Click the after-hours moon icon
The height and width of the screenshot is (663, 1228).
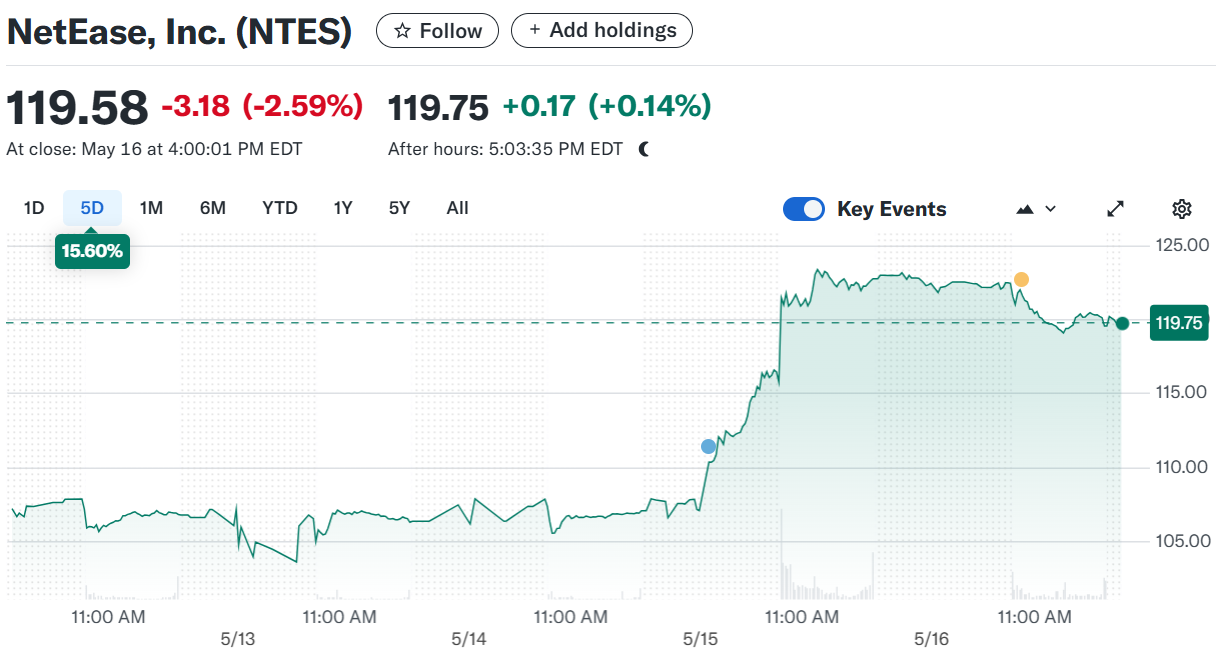click(x=644, y=149)
